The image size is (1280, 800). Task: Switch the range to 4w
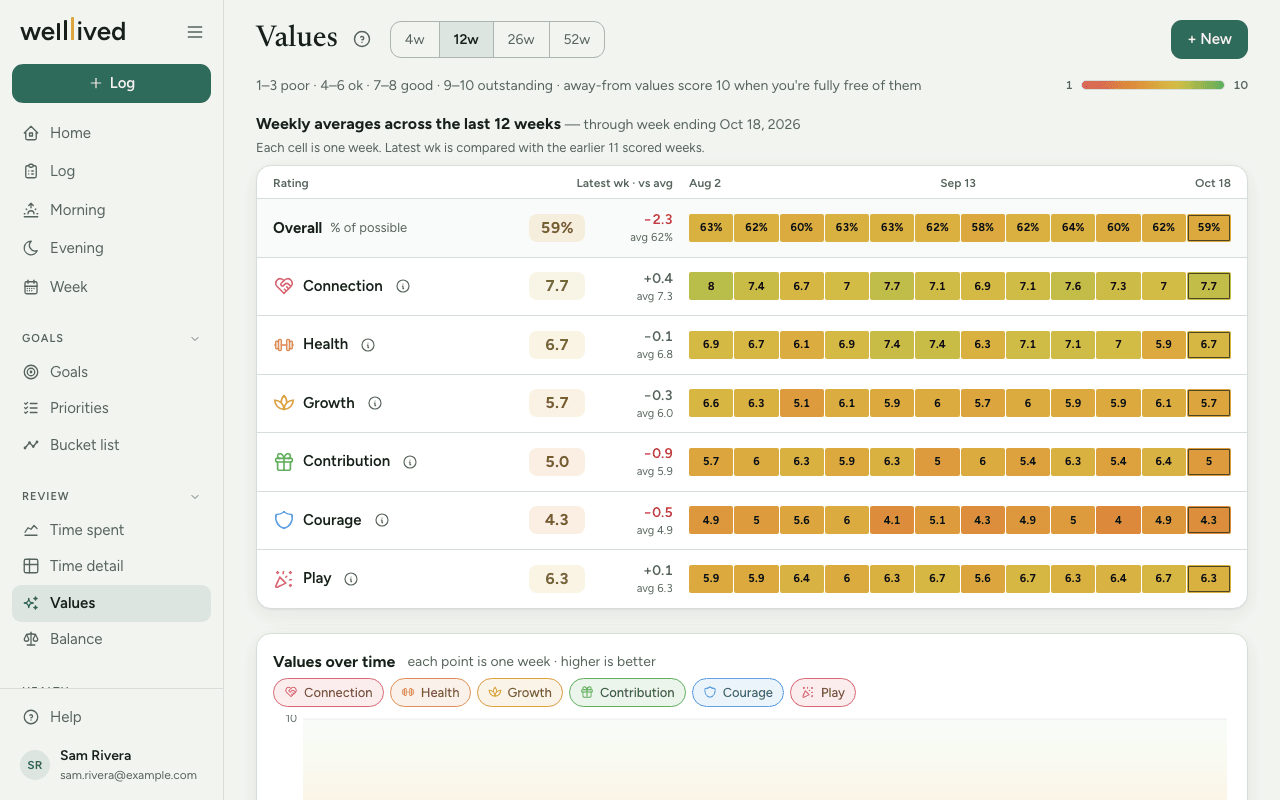pos(415,40)
